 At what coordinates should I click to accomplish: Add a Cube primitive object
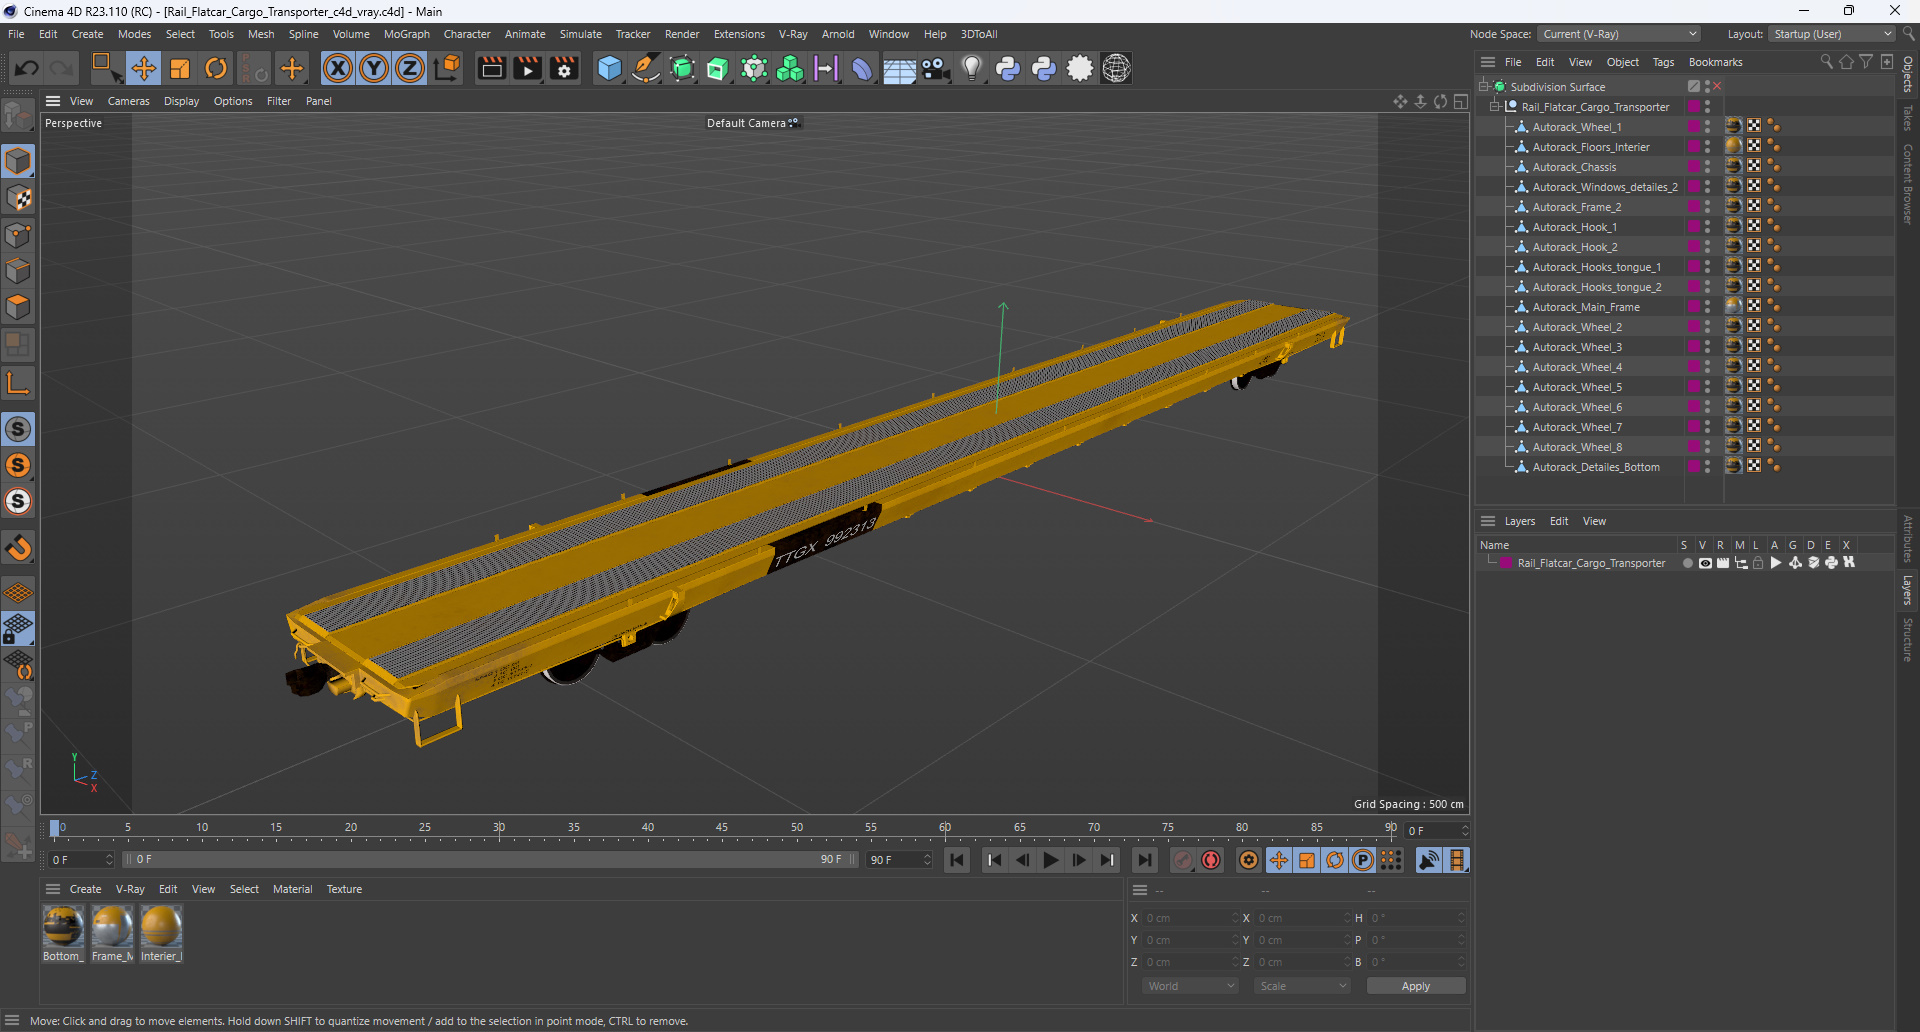point(609,68)
